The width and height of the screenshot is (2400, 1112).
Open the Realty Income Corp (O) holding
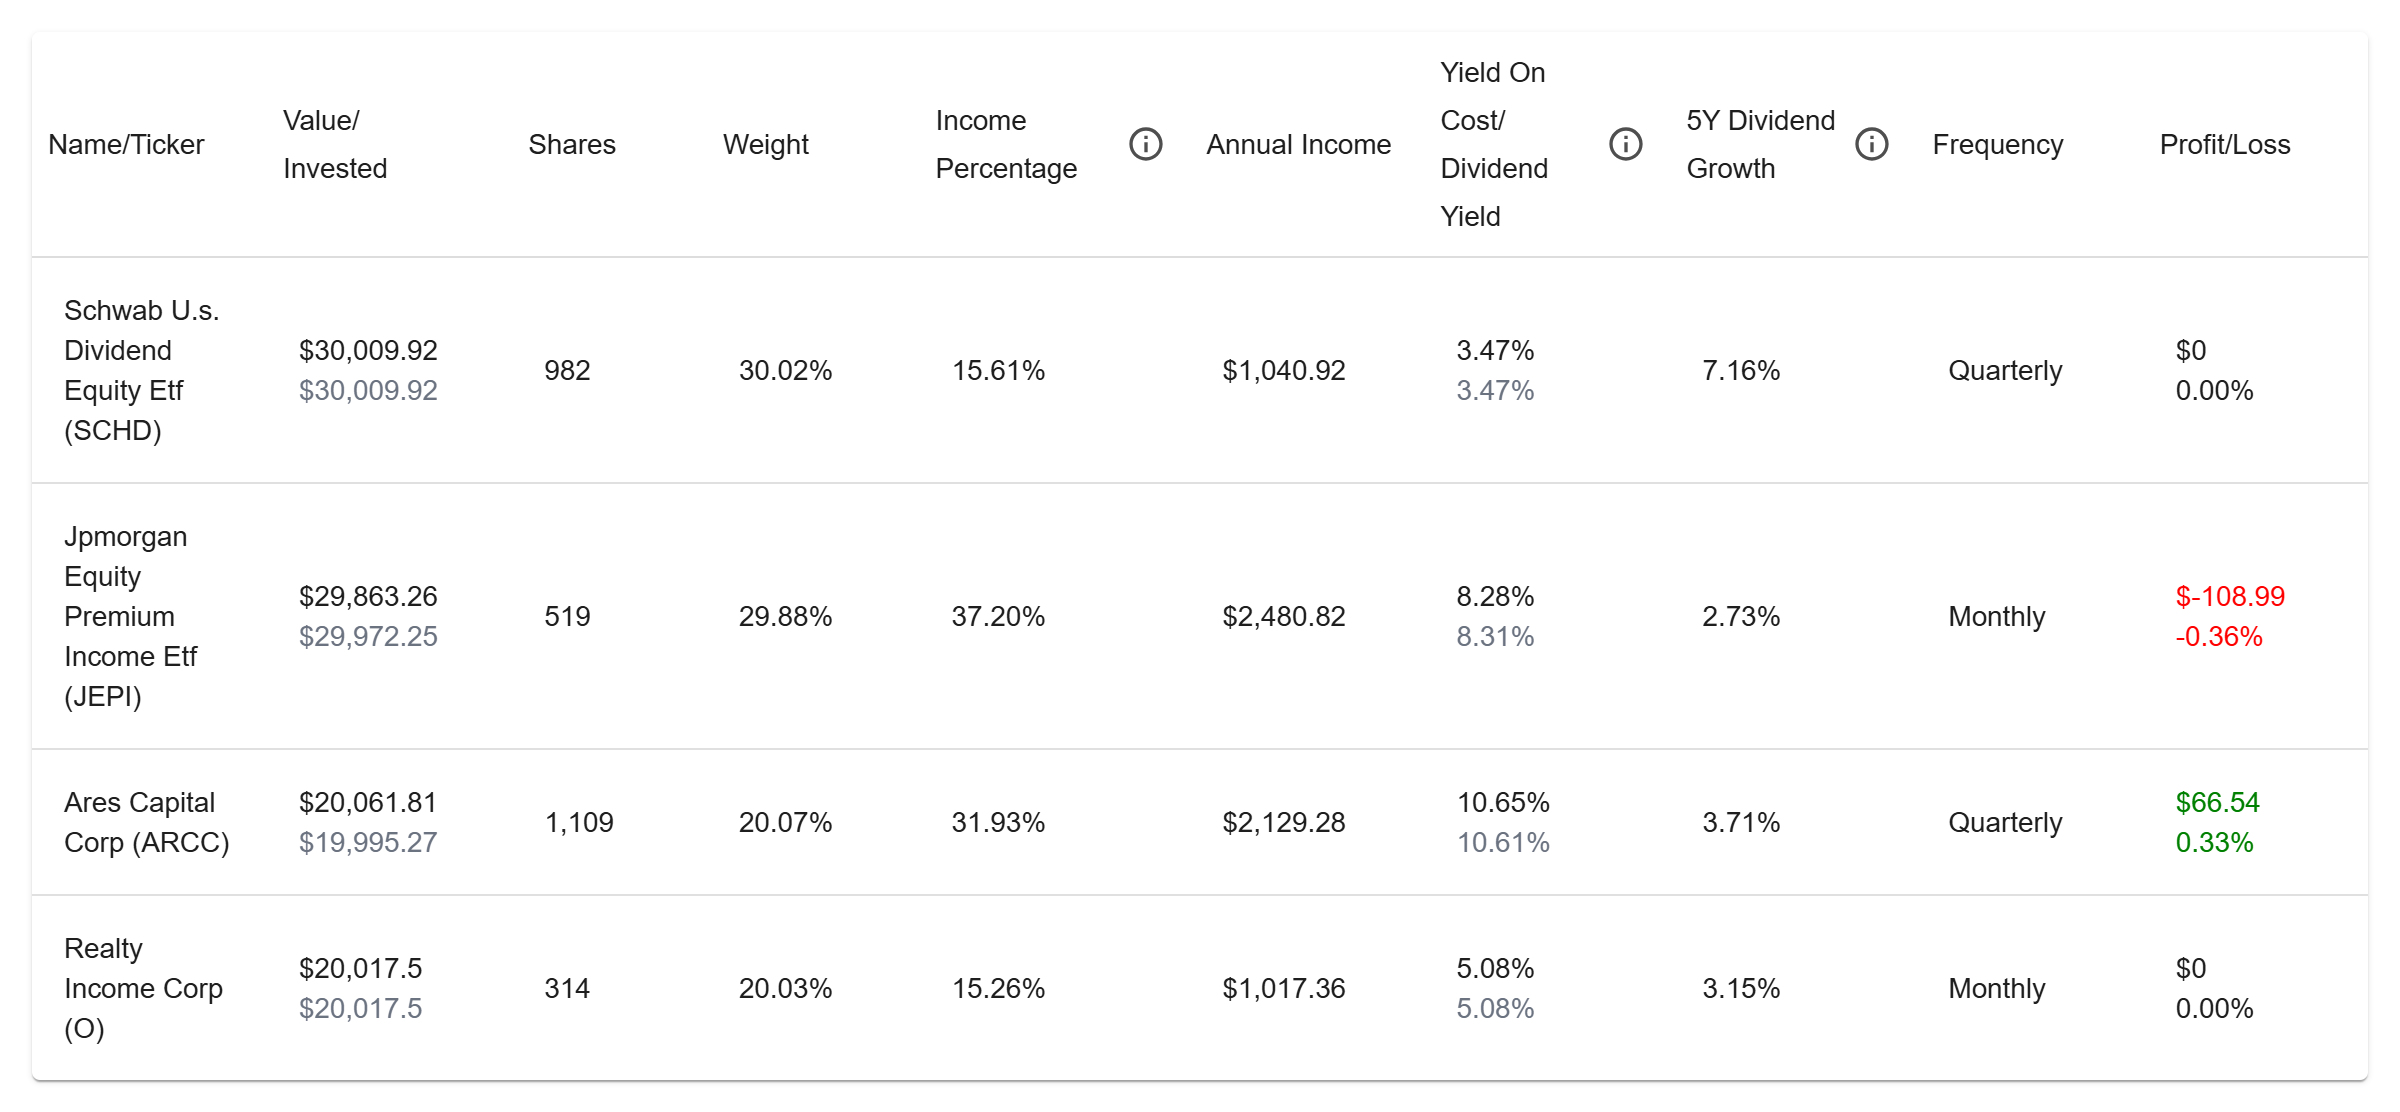click(143, 988)
